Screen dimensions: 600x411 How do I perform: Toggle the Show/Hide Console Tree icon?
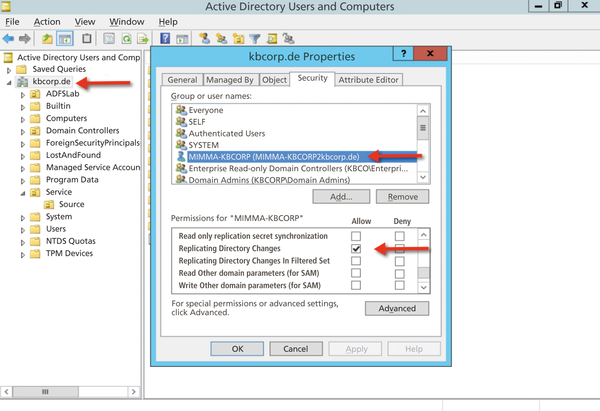[65, 38]
